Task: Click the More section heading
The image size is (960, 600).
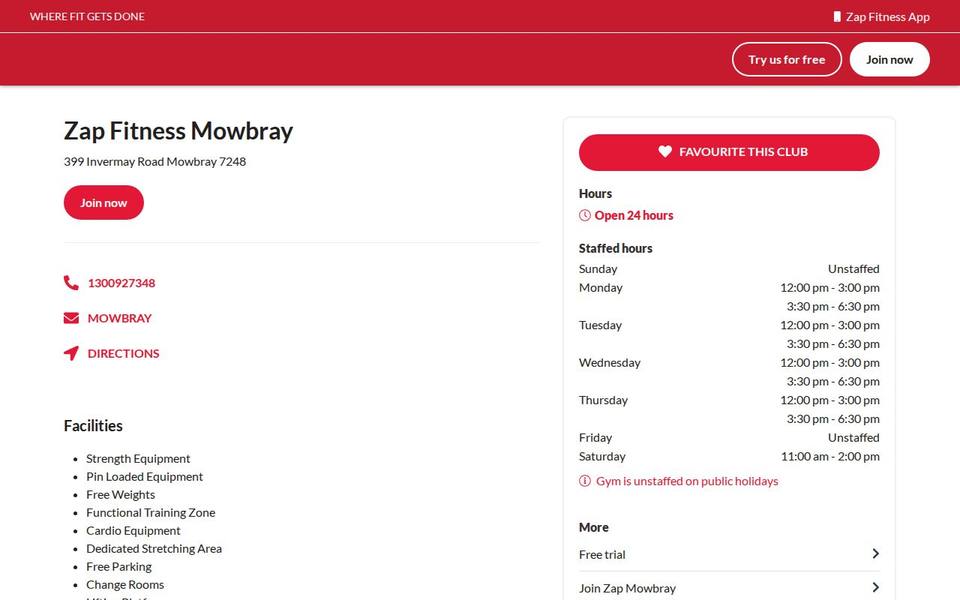Action: (594, 527)
